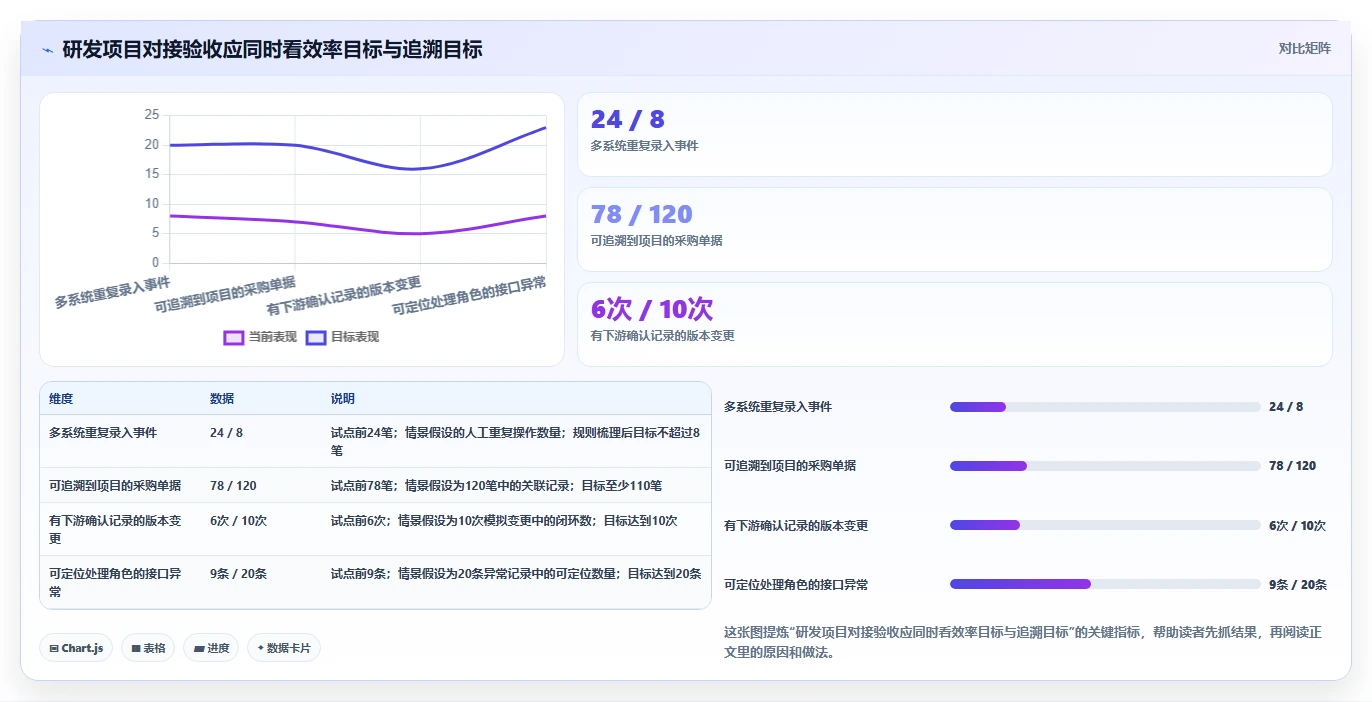The image size is (1372, 702).
Task: Click the 可追溯到项目的采购单据 progress bar
Action: tap(1105, 466)
